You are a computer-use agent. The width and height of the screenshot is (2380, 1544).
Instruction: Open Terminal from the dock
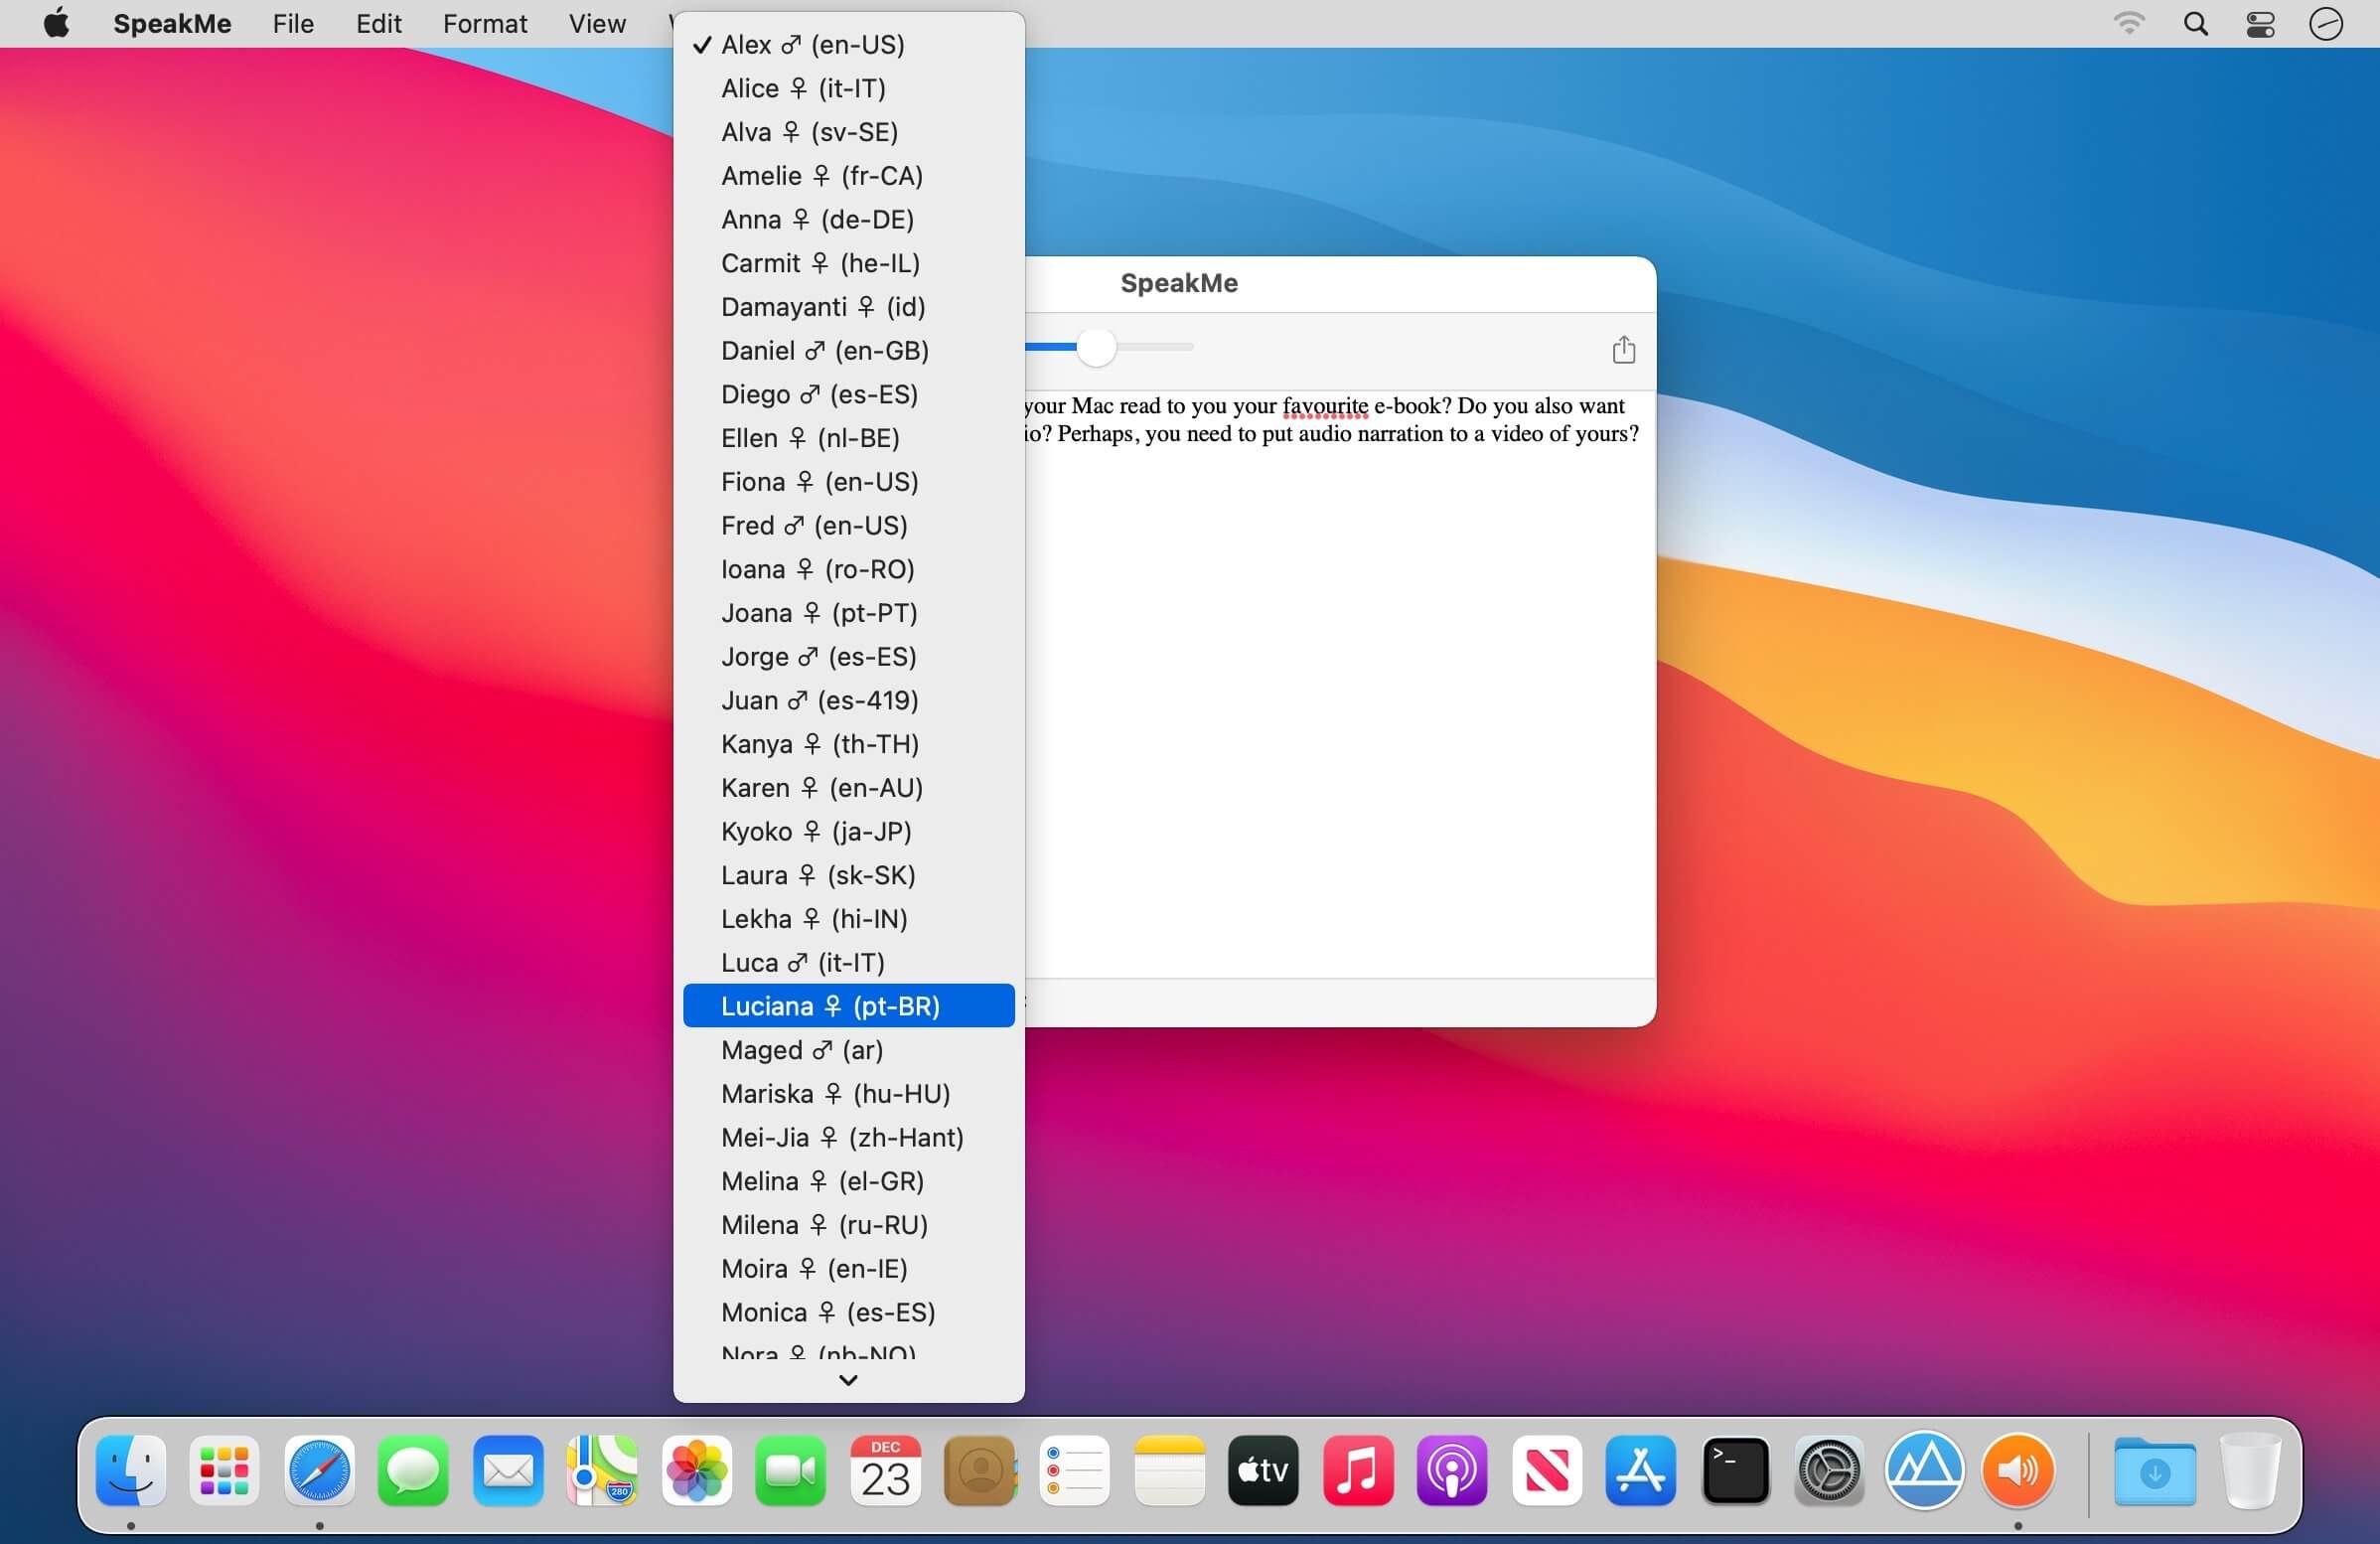[x=1734, y=1470]
